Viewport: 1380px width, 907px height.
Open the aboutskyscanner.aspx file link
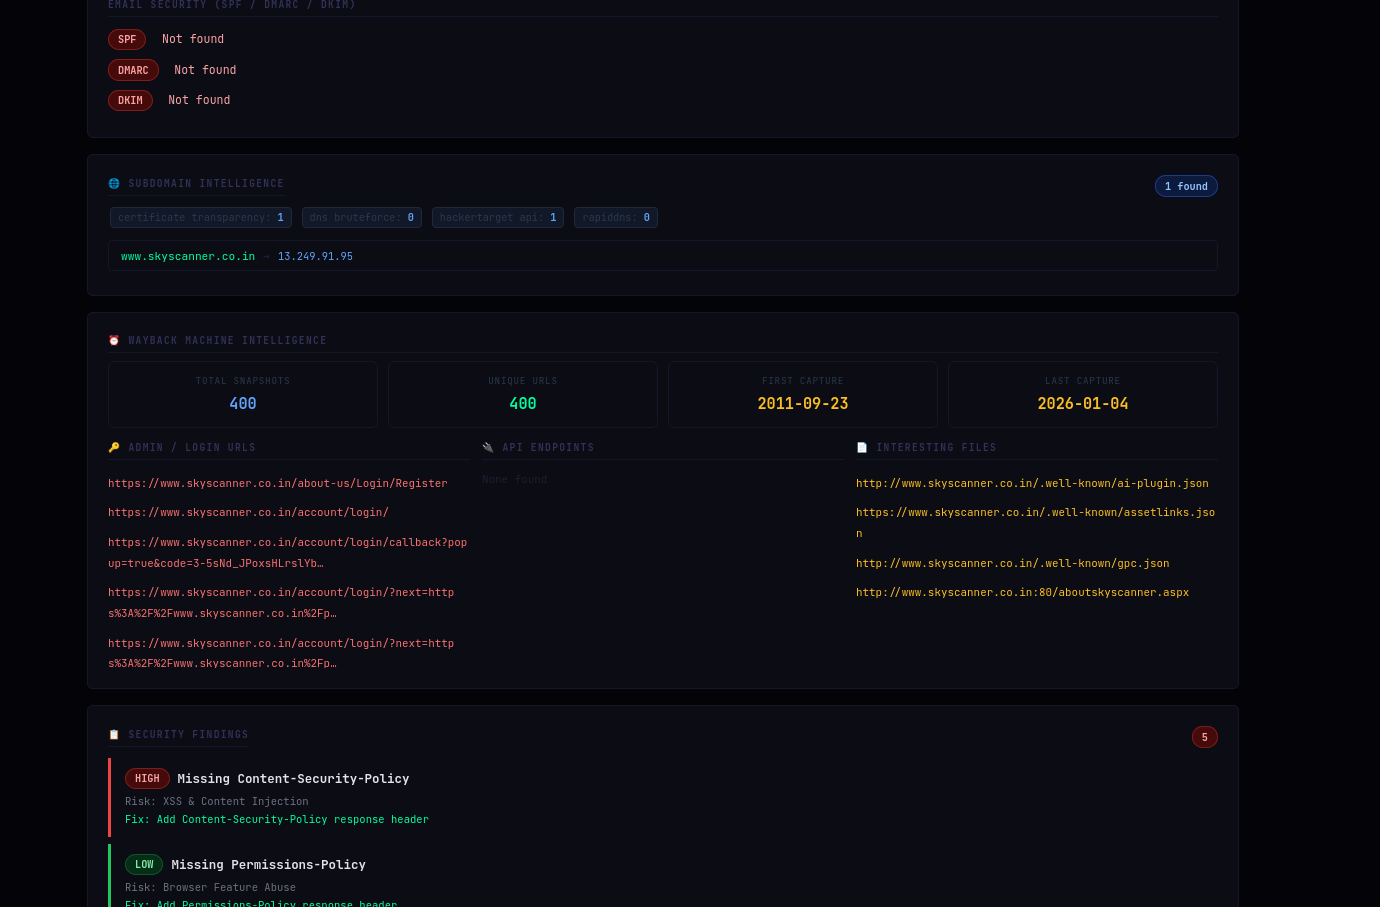(1023, 593)
